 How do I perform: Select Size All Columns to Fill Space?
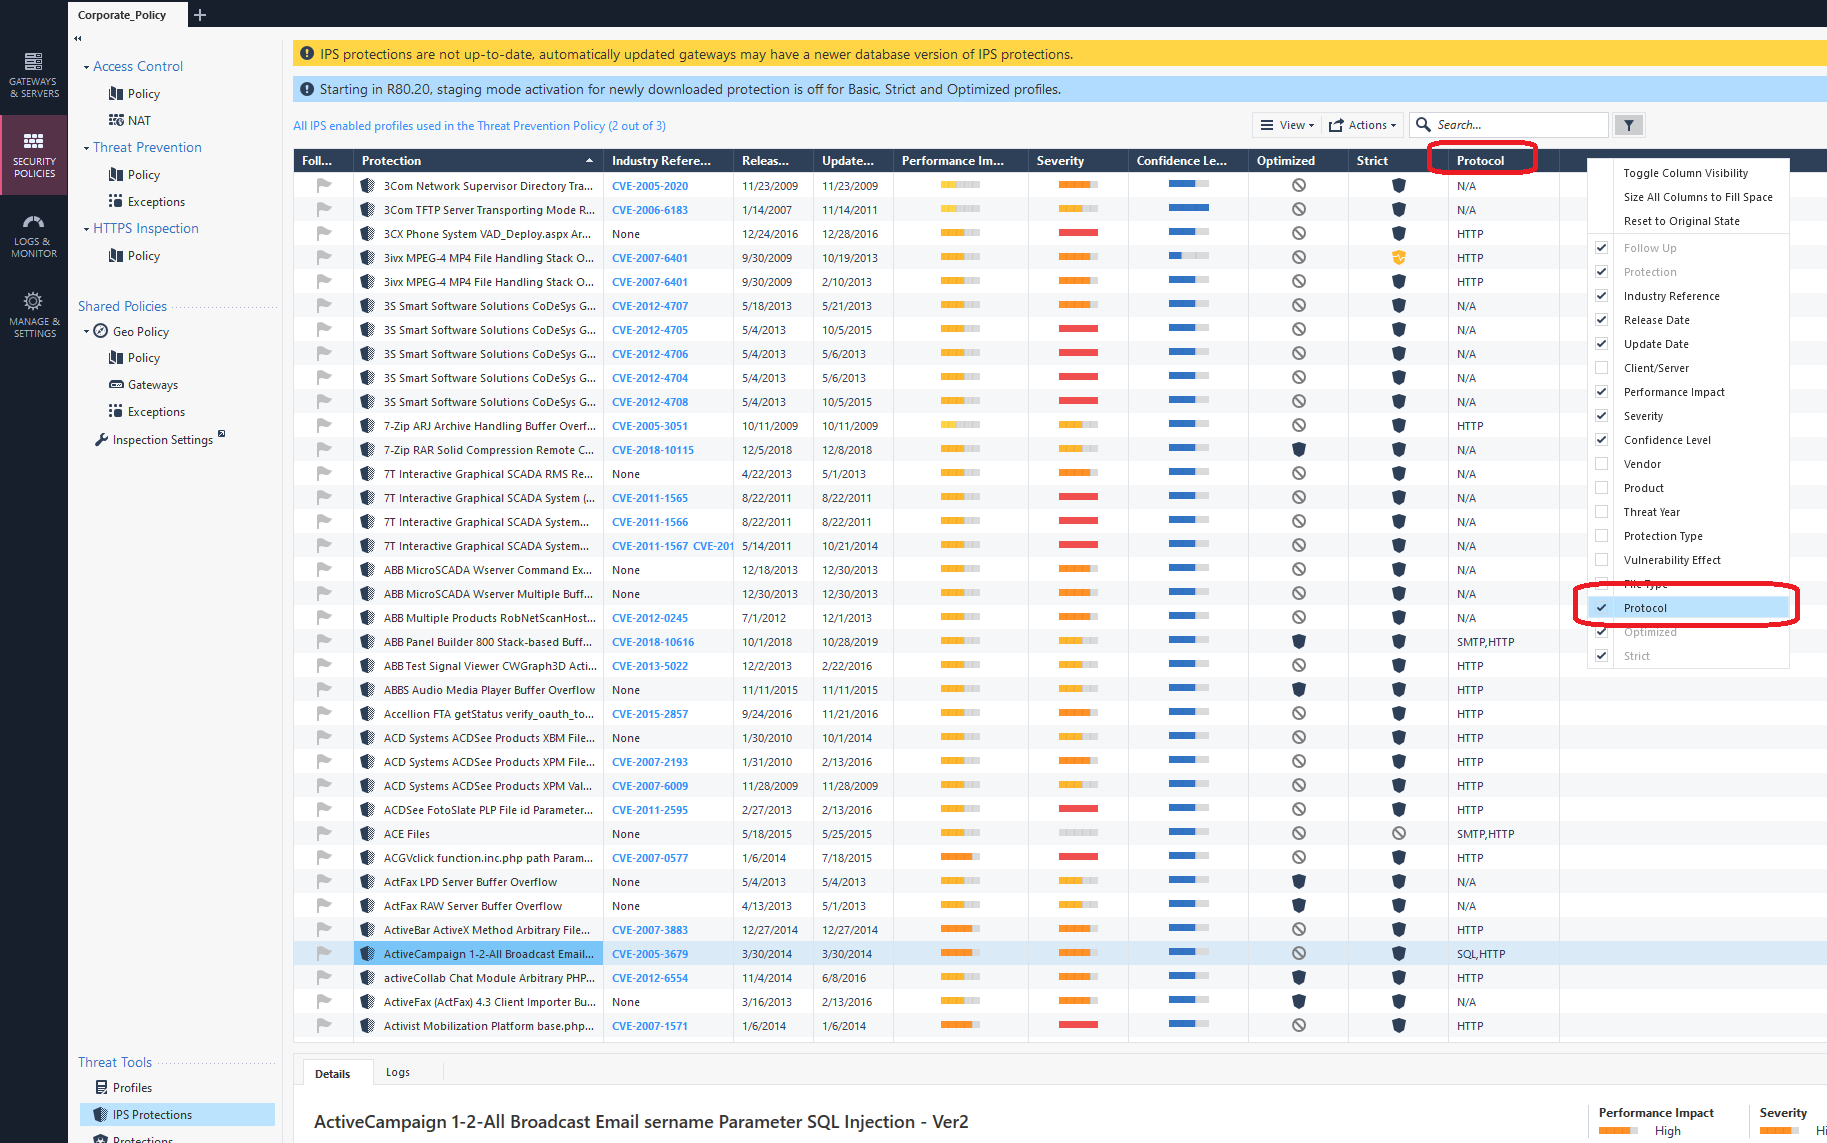point(1697,197)
